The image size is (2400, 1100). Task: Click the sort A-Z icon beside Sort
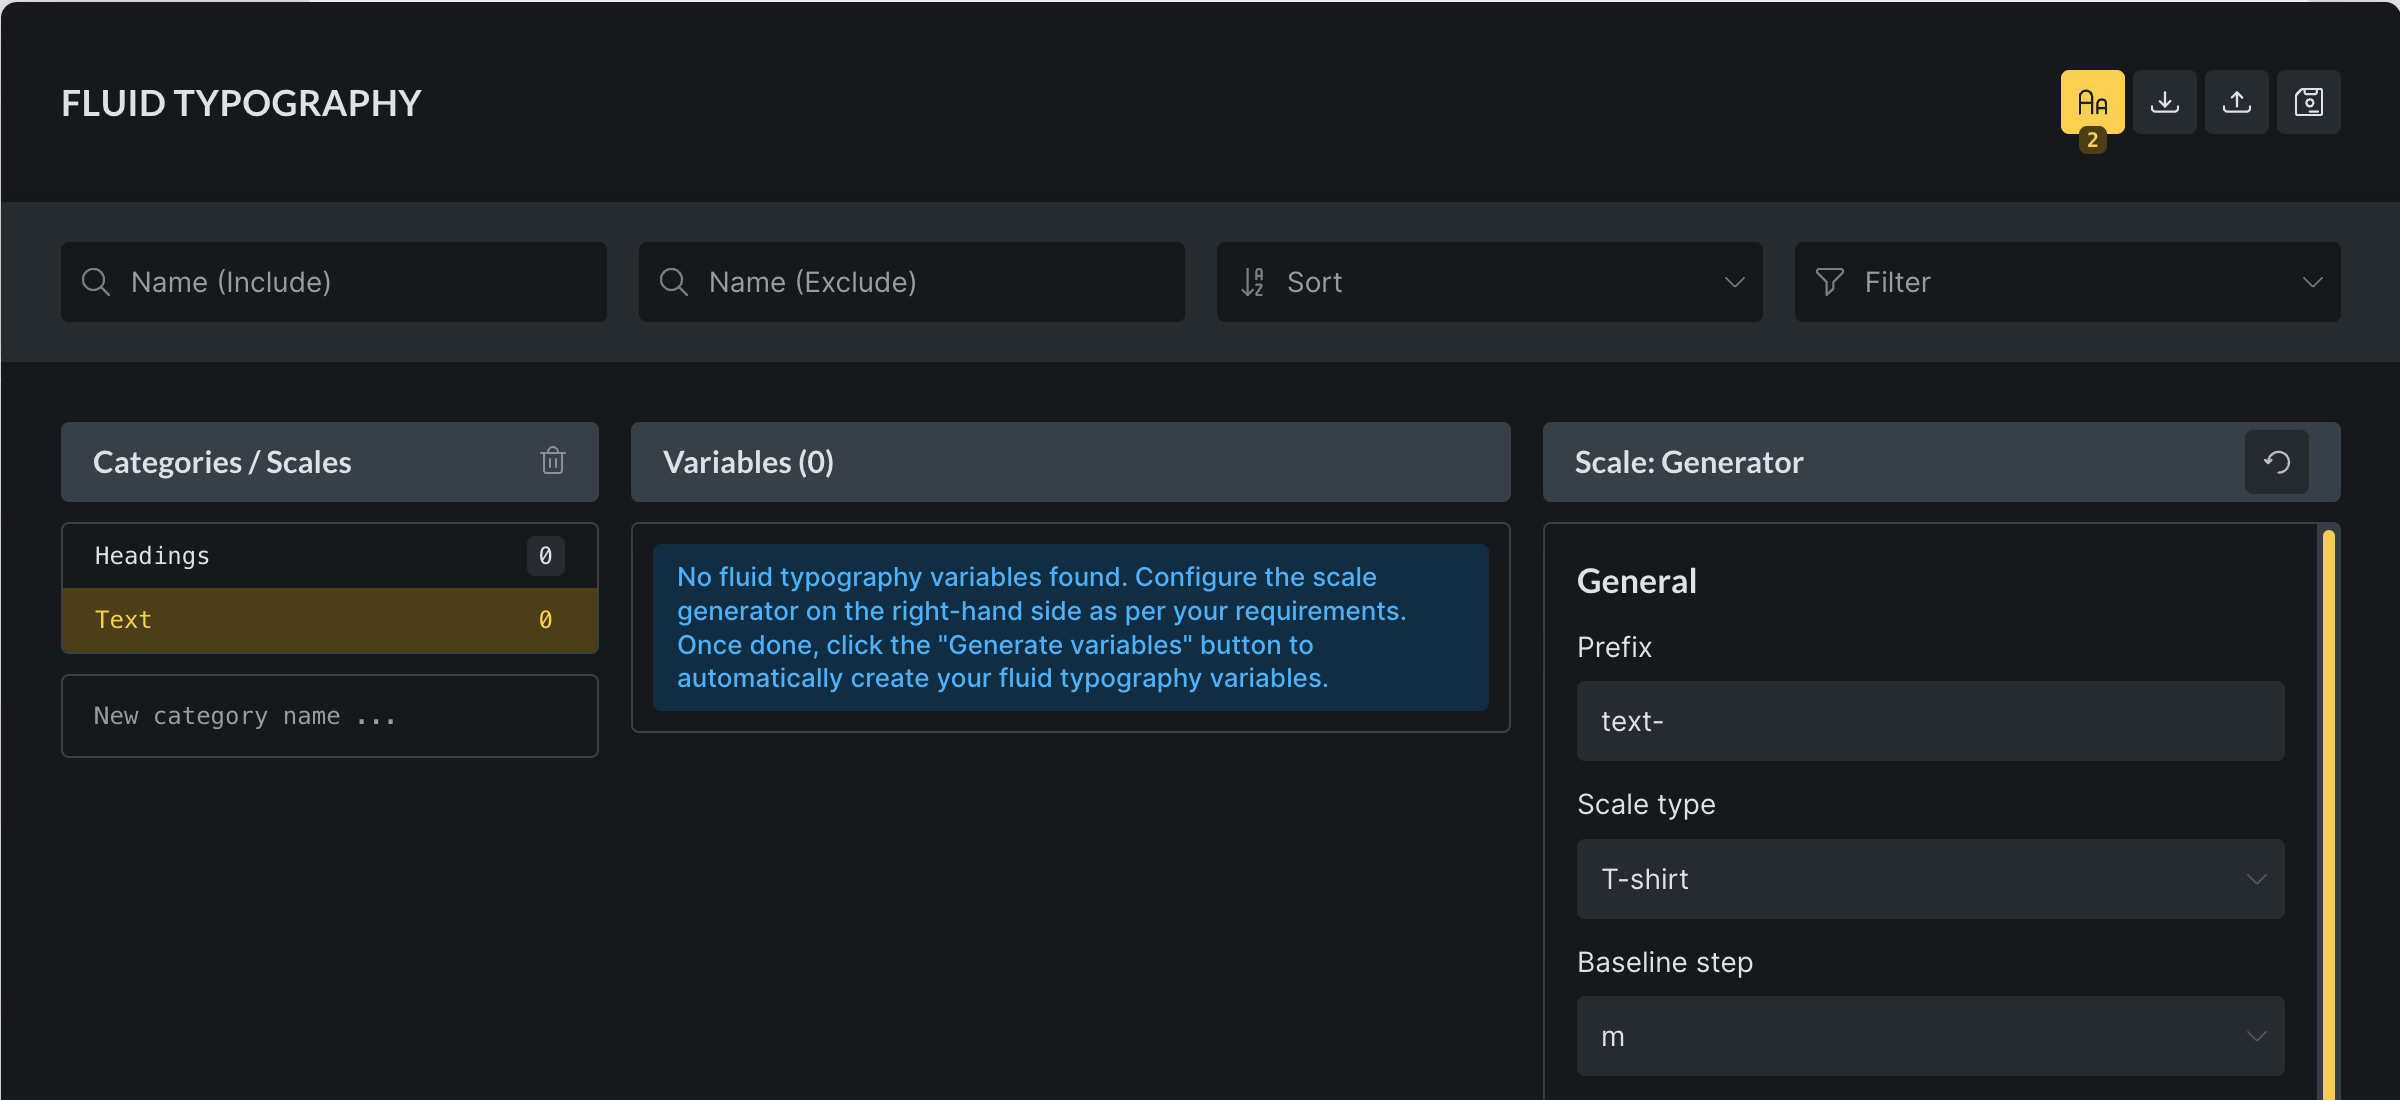tap(1252, 282)
